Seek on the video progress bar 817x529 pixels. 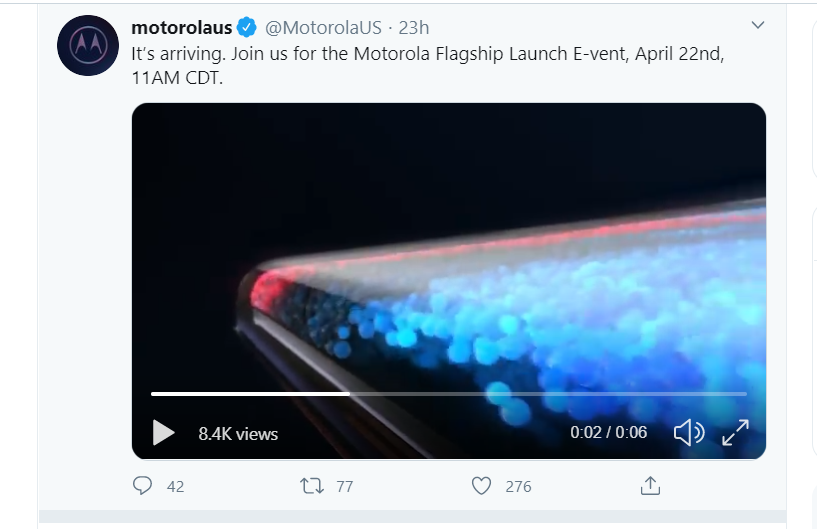449,394
